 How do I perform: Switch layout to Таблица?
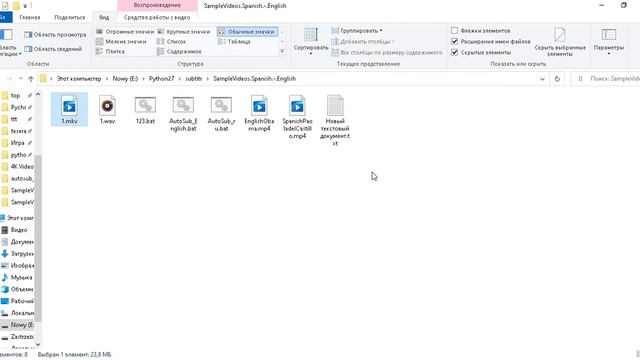234,42
